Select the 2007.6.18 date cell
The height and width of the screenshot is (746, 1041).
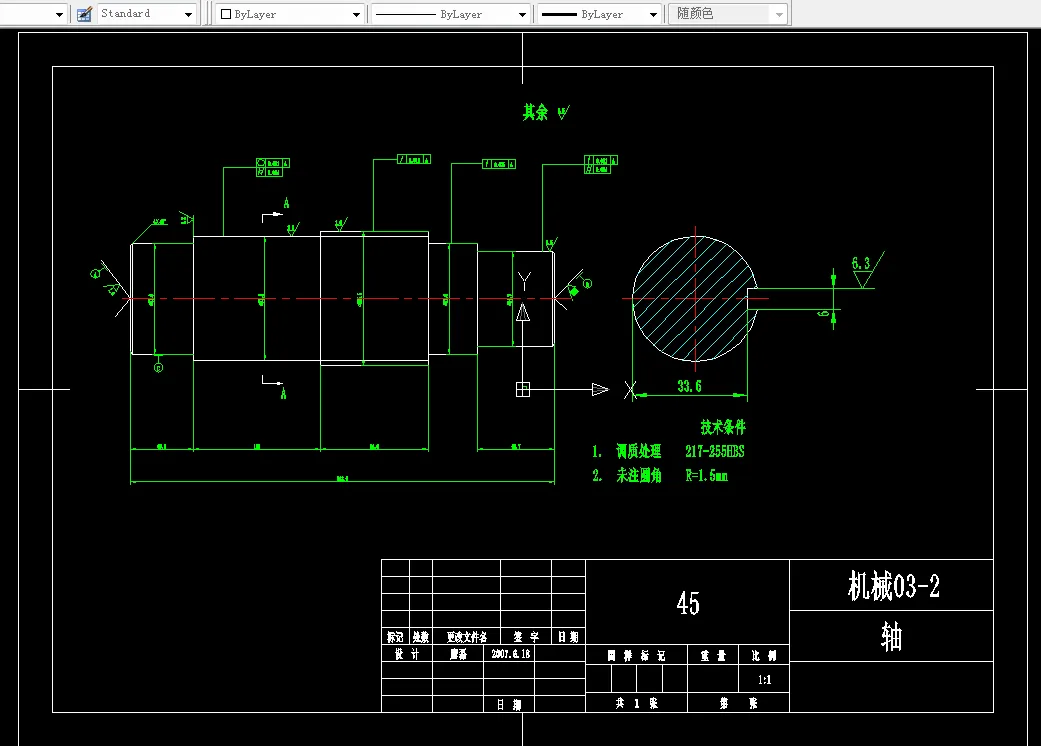coord(511,654)
